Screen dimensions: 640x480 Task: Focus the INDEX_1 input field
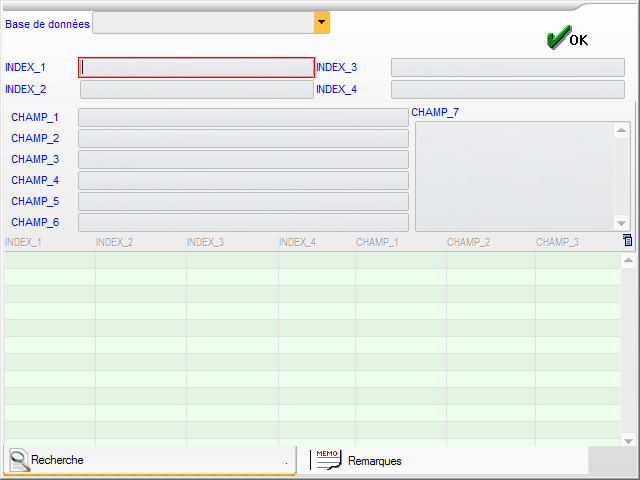point(196,68)
